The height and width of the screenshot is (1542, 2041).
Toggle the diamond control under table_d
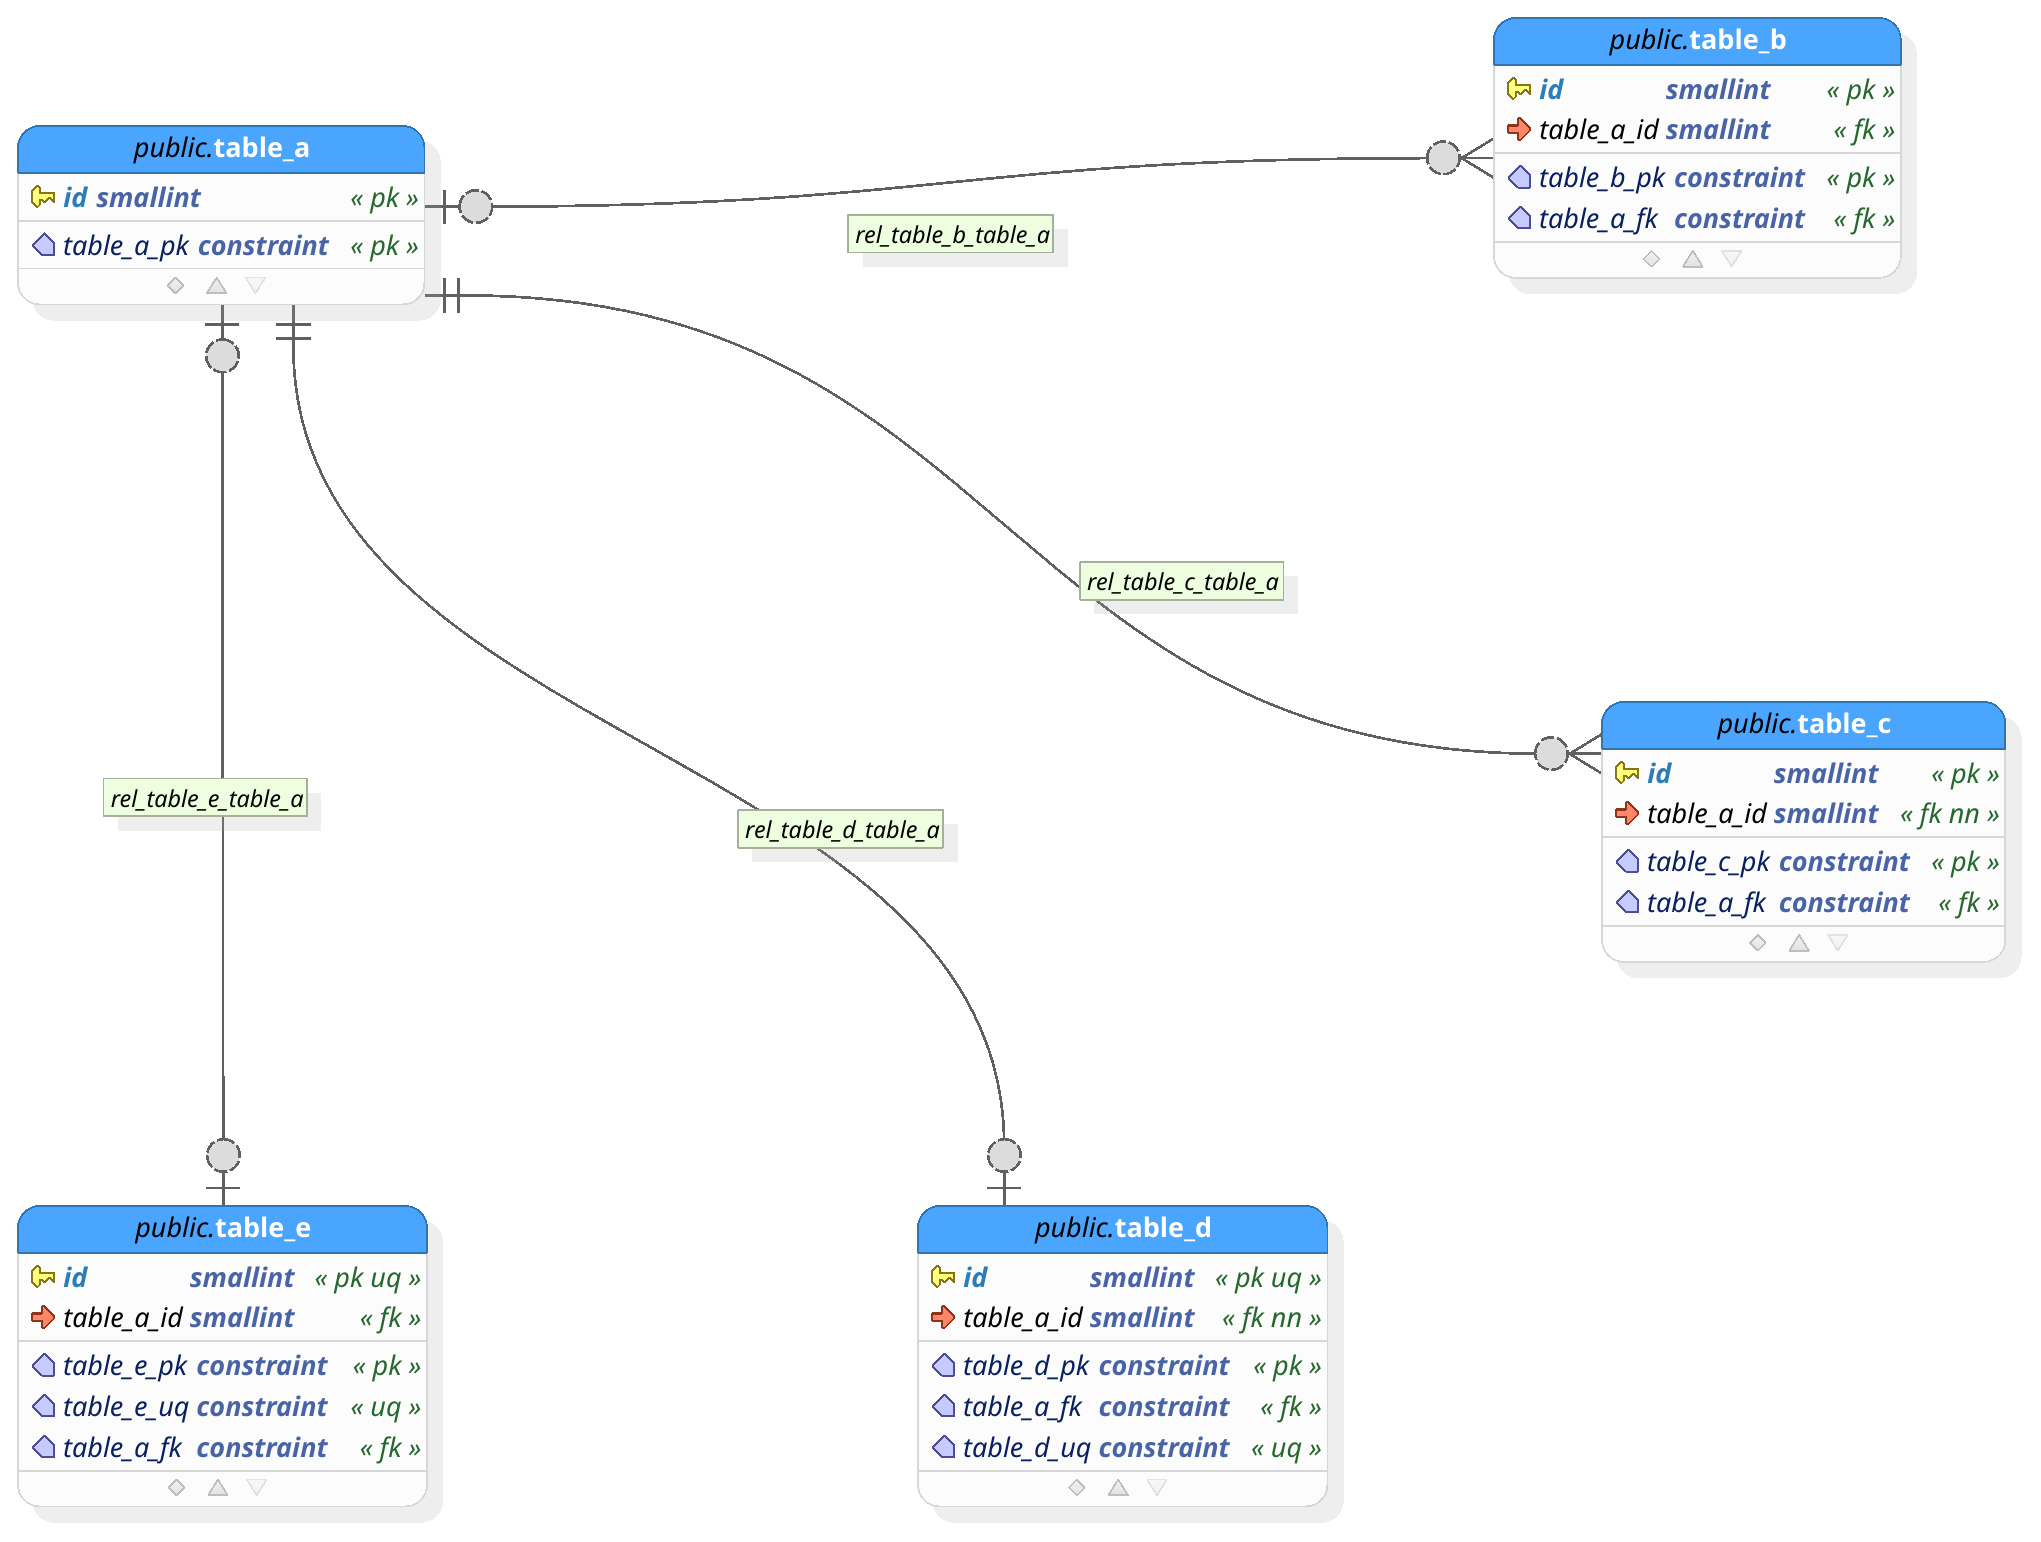[1076, 1487]
